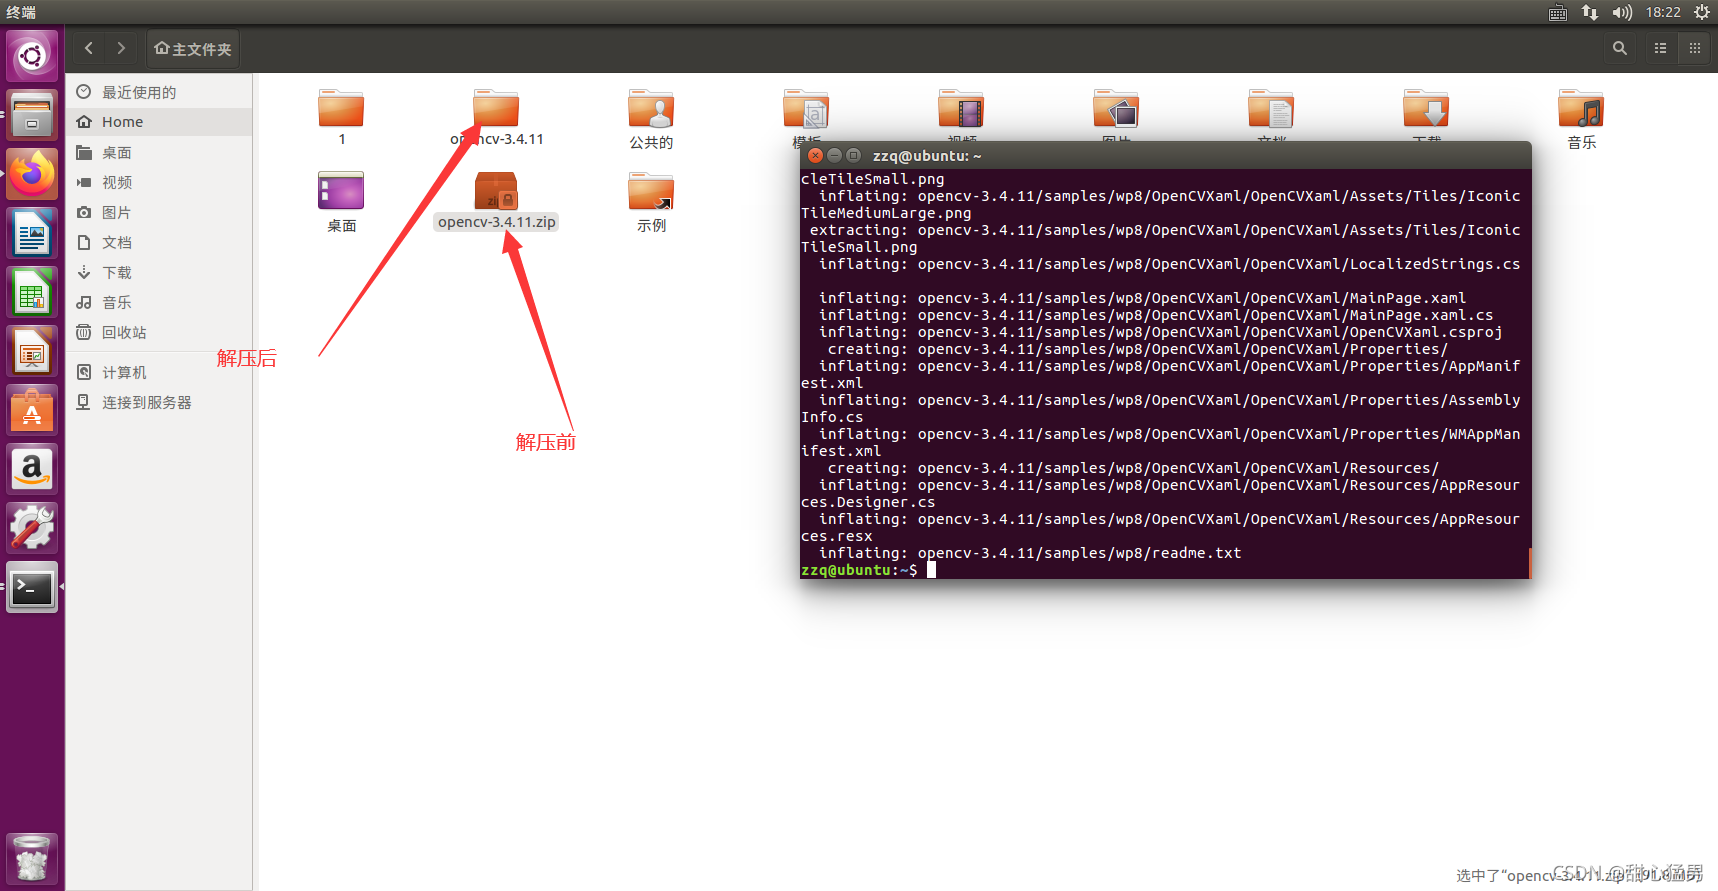Maximize the zzq@ubuntu terminal window
1718x891 pixels.
(853, 155)
